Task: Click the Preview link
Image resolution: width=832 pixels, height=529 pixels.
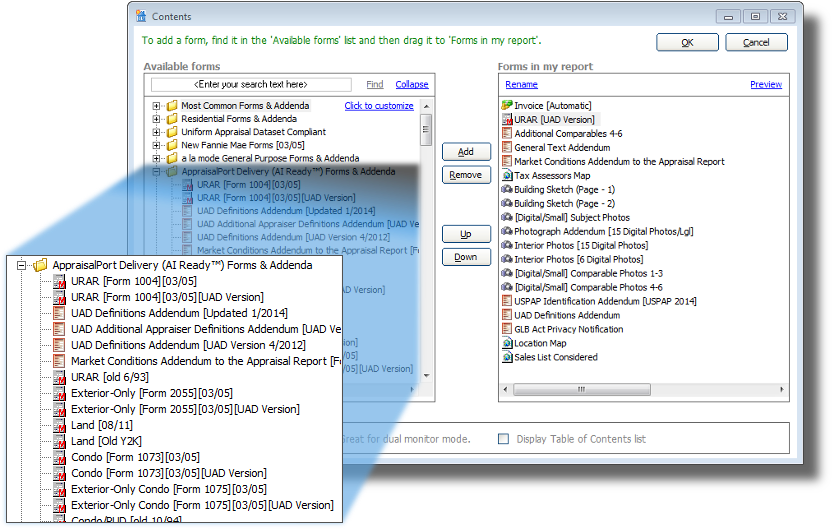Action: pyautogui.click(x=766, y=84)
